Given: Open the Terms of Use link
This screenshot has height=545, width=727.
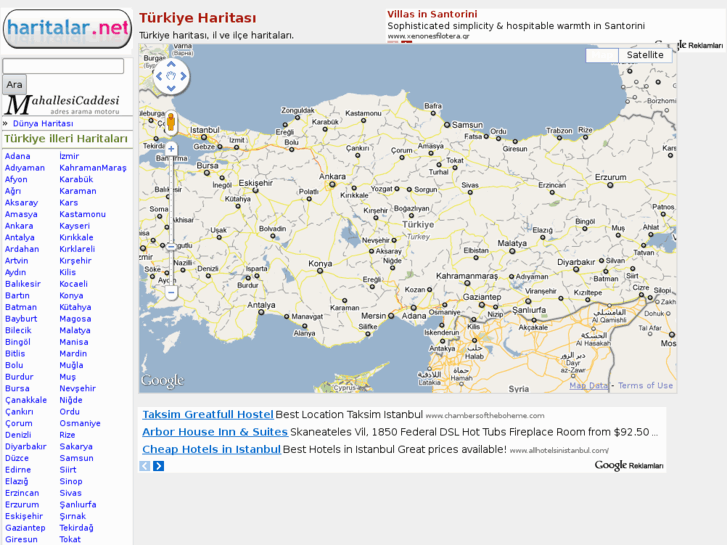Looking at the screenshot, I should tap(645, 385).
